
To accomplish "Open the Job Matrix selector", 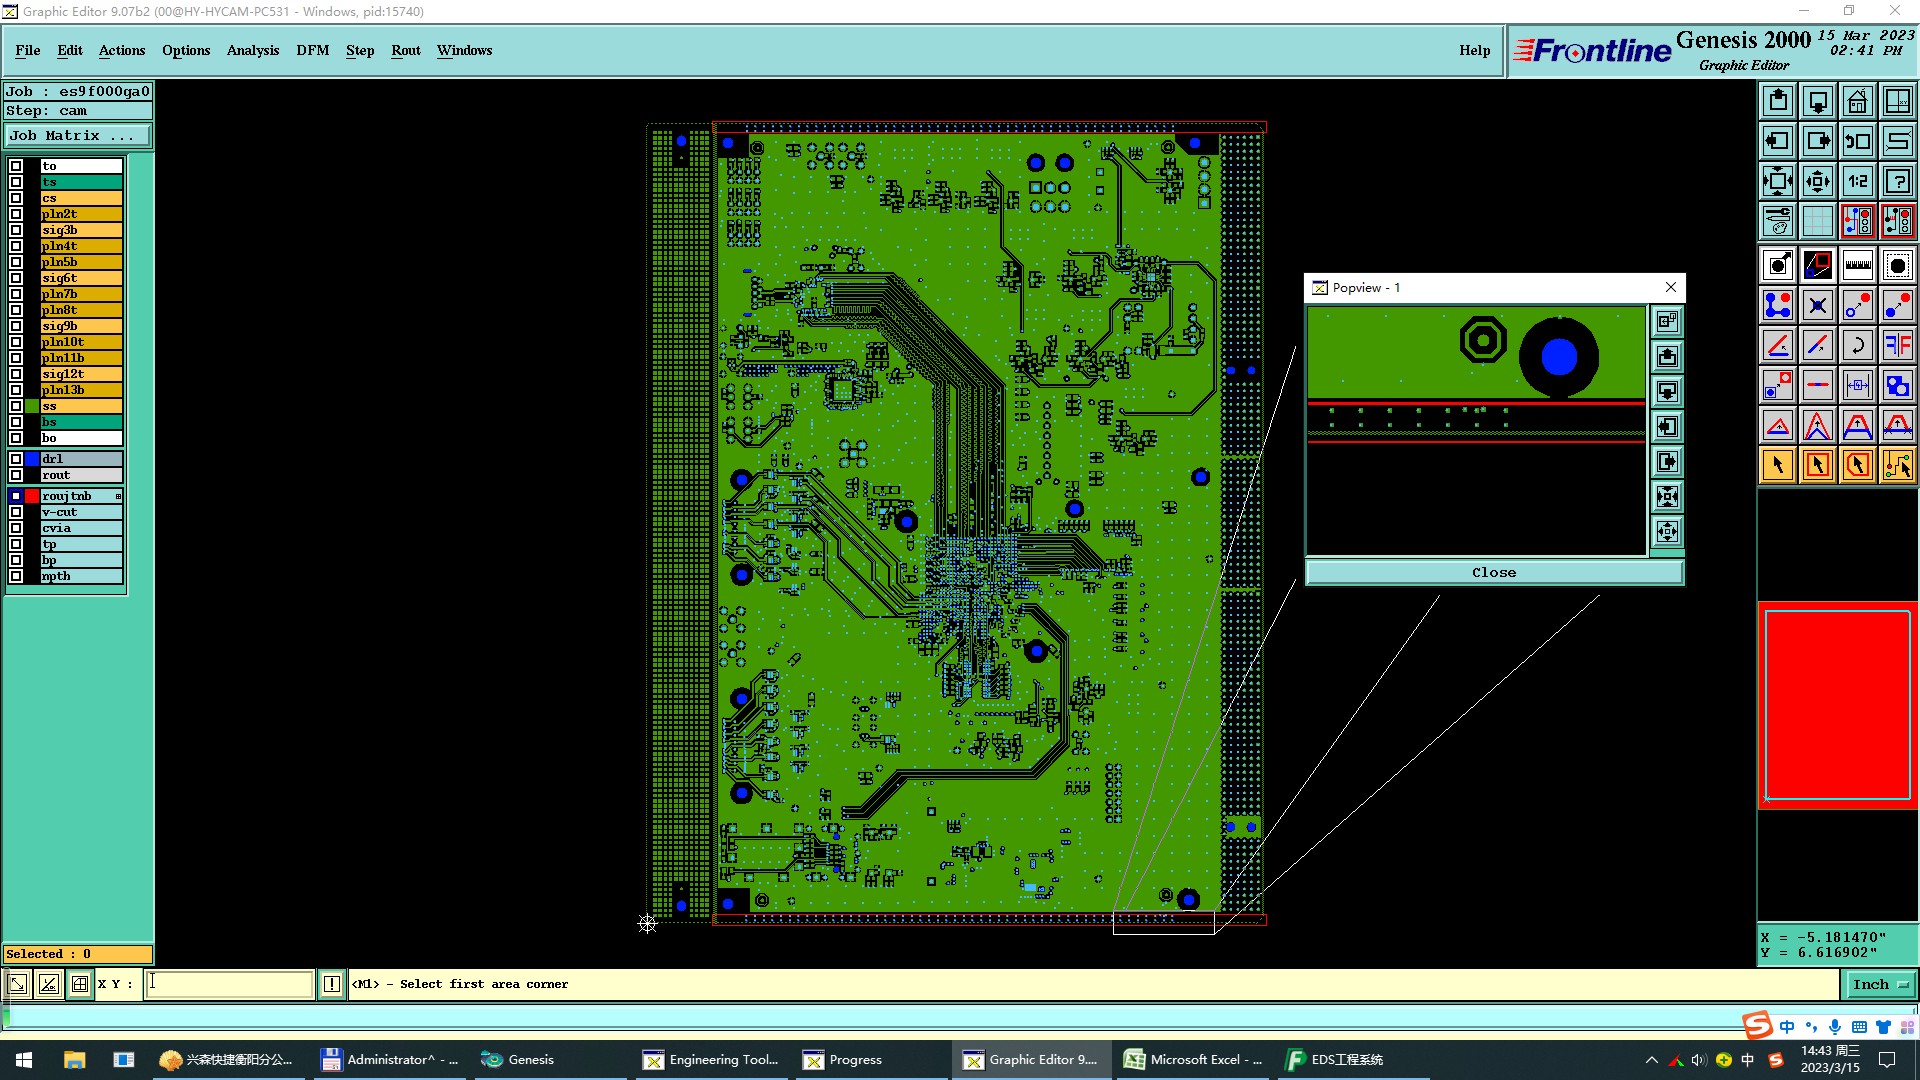I will point(78,136).
